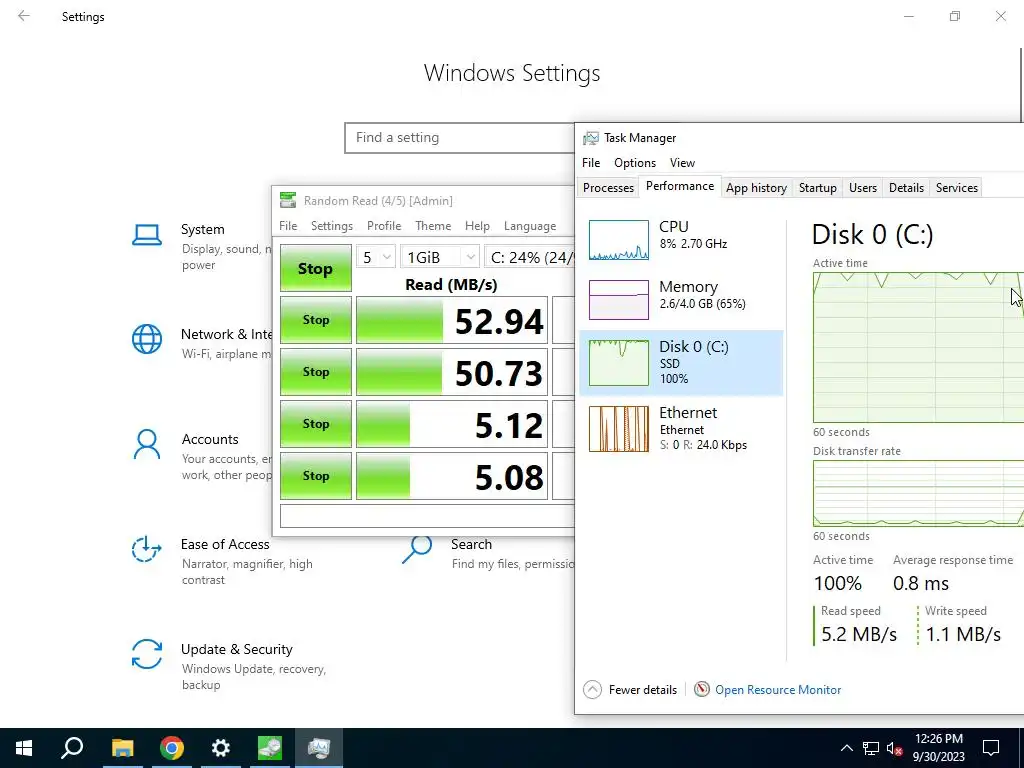Open File menu in Task Manager
This screenshot has width=1024, height=768.
(591, 163)
